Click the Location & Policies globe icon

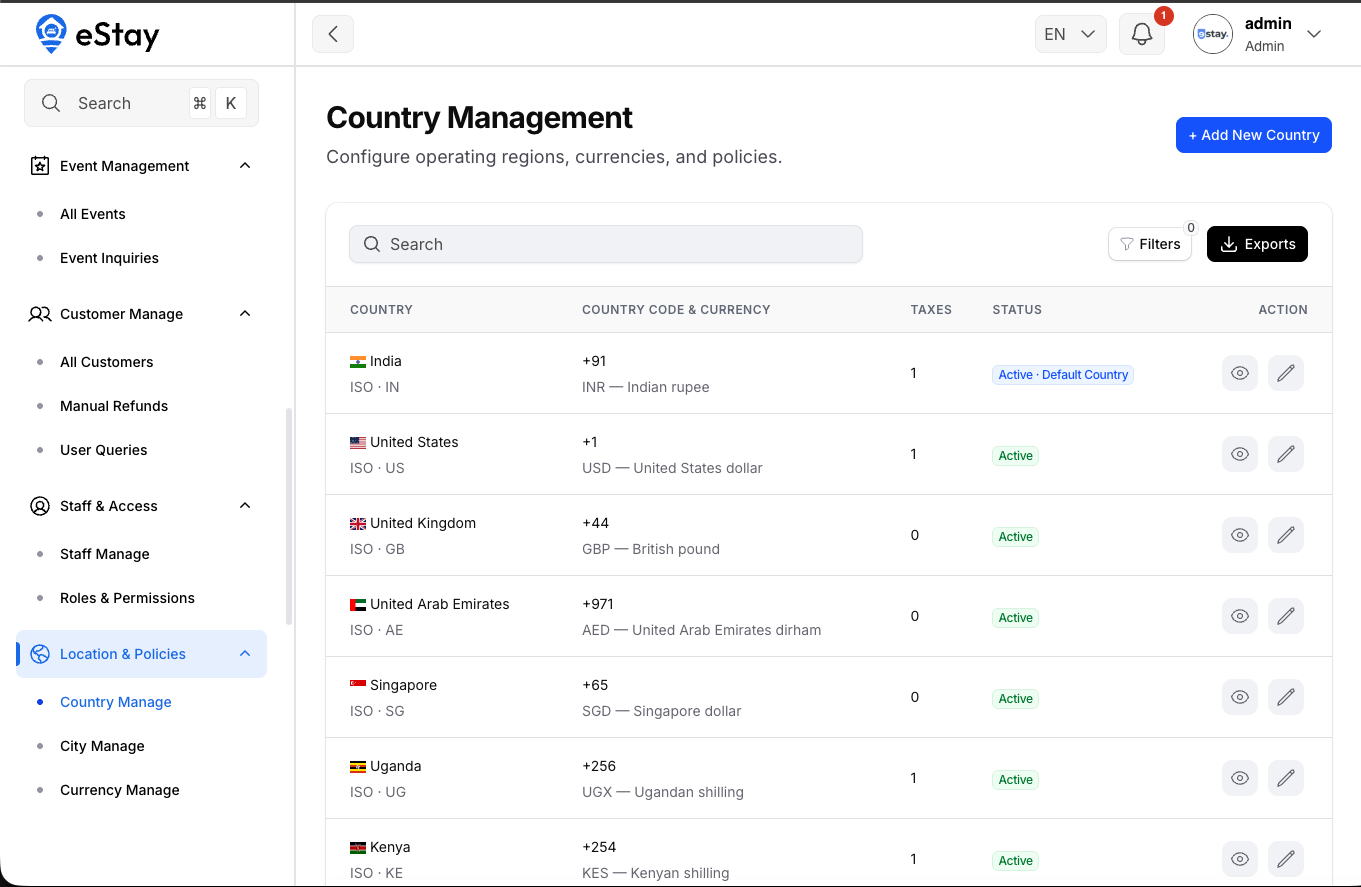[40, 654]
